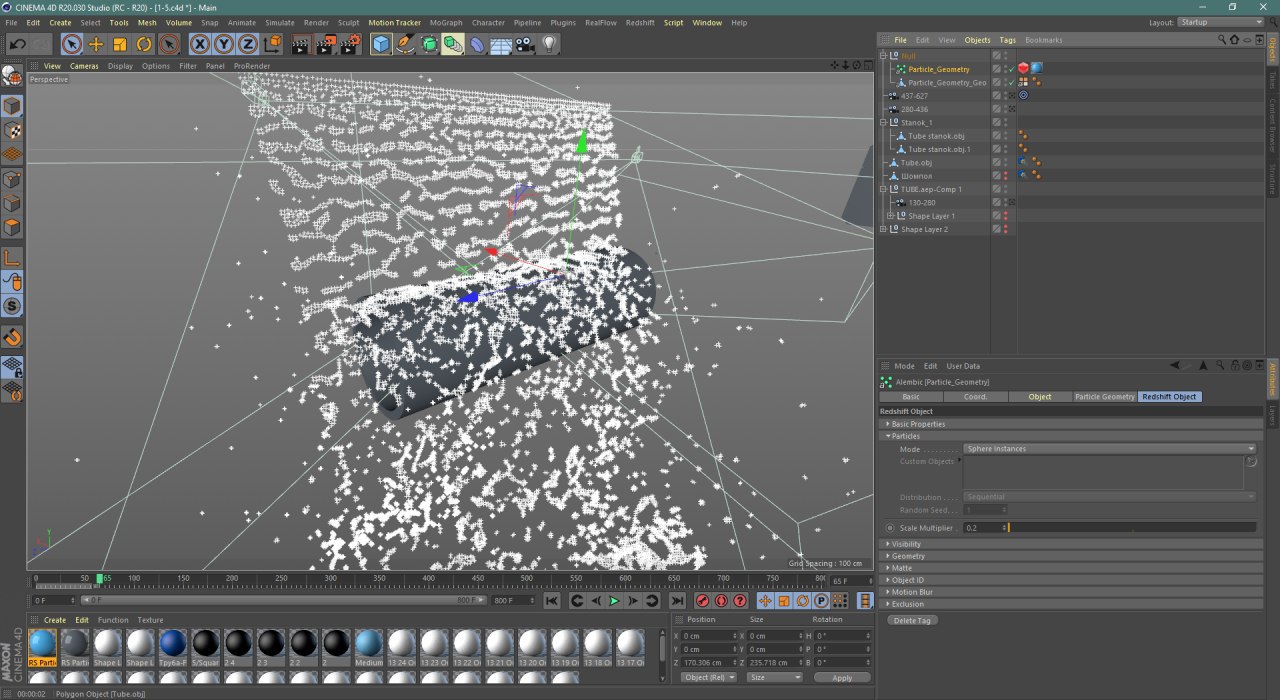The height and width of the screenshot is (700, 1280).
Task: Toggle the green enable checkmark for Particle_Geometry
Action: click(1011, 69)
